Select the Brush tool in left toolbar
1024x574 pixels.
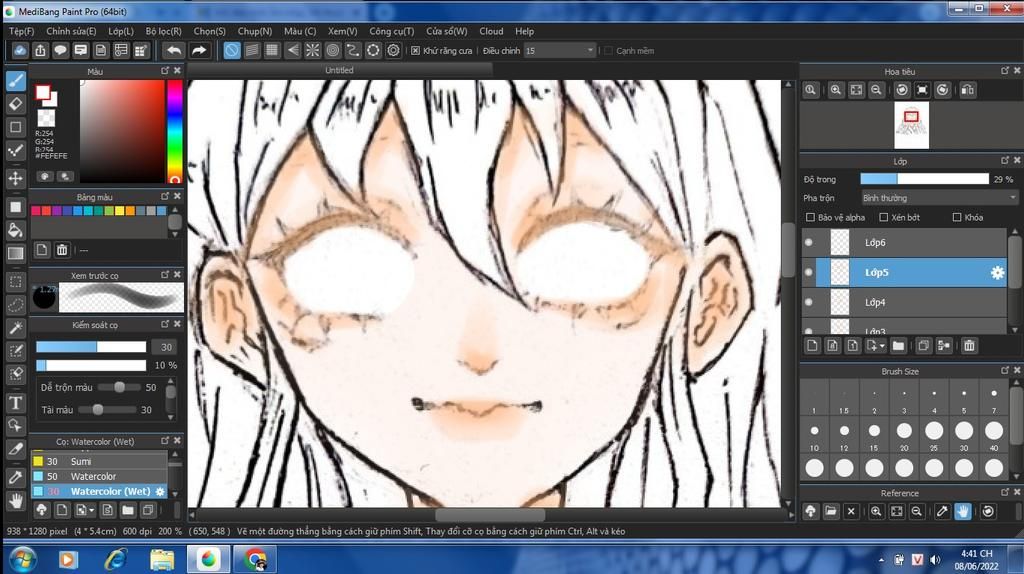click(x=16, y=80)
